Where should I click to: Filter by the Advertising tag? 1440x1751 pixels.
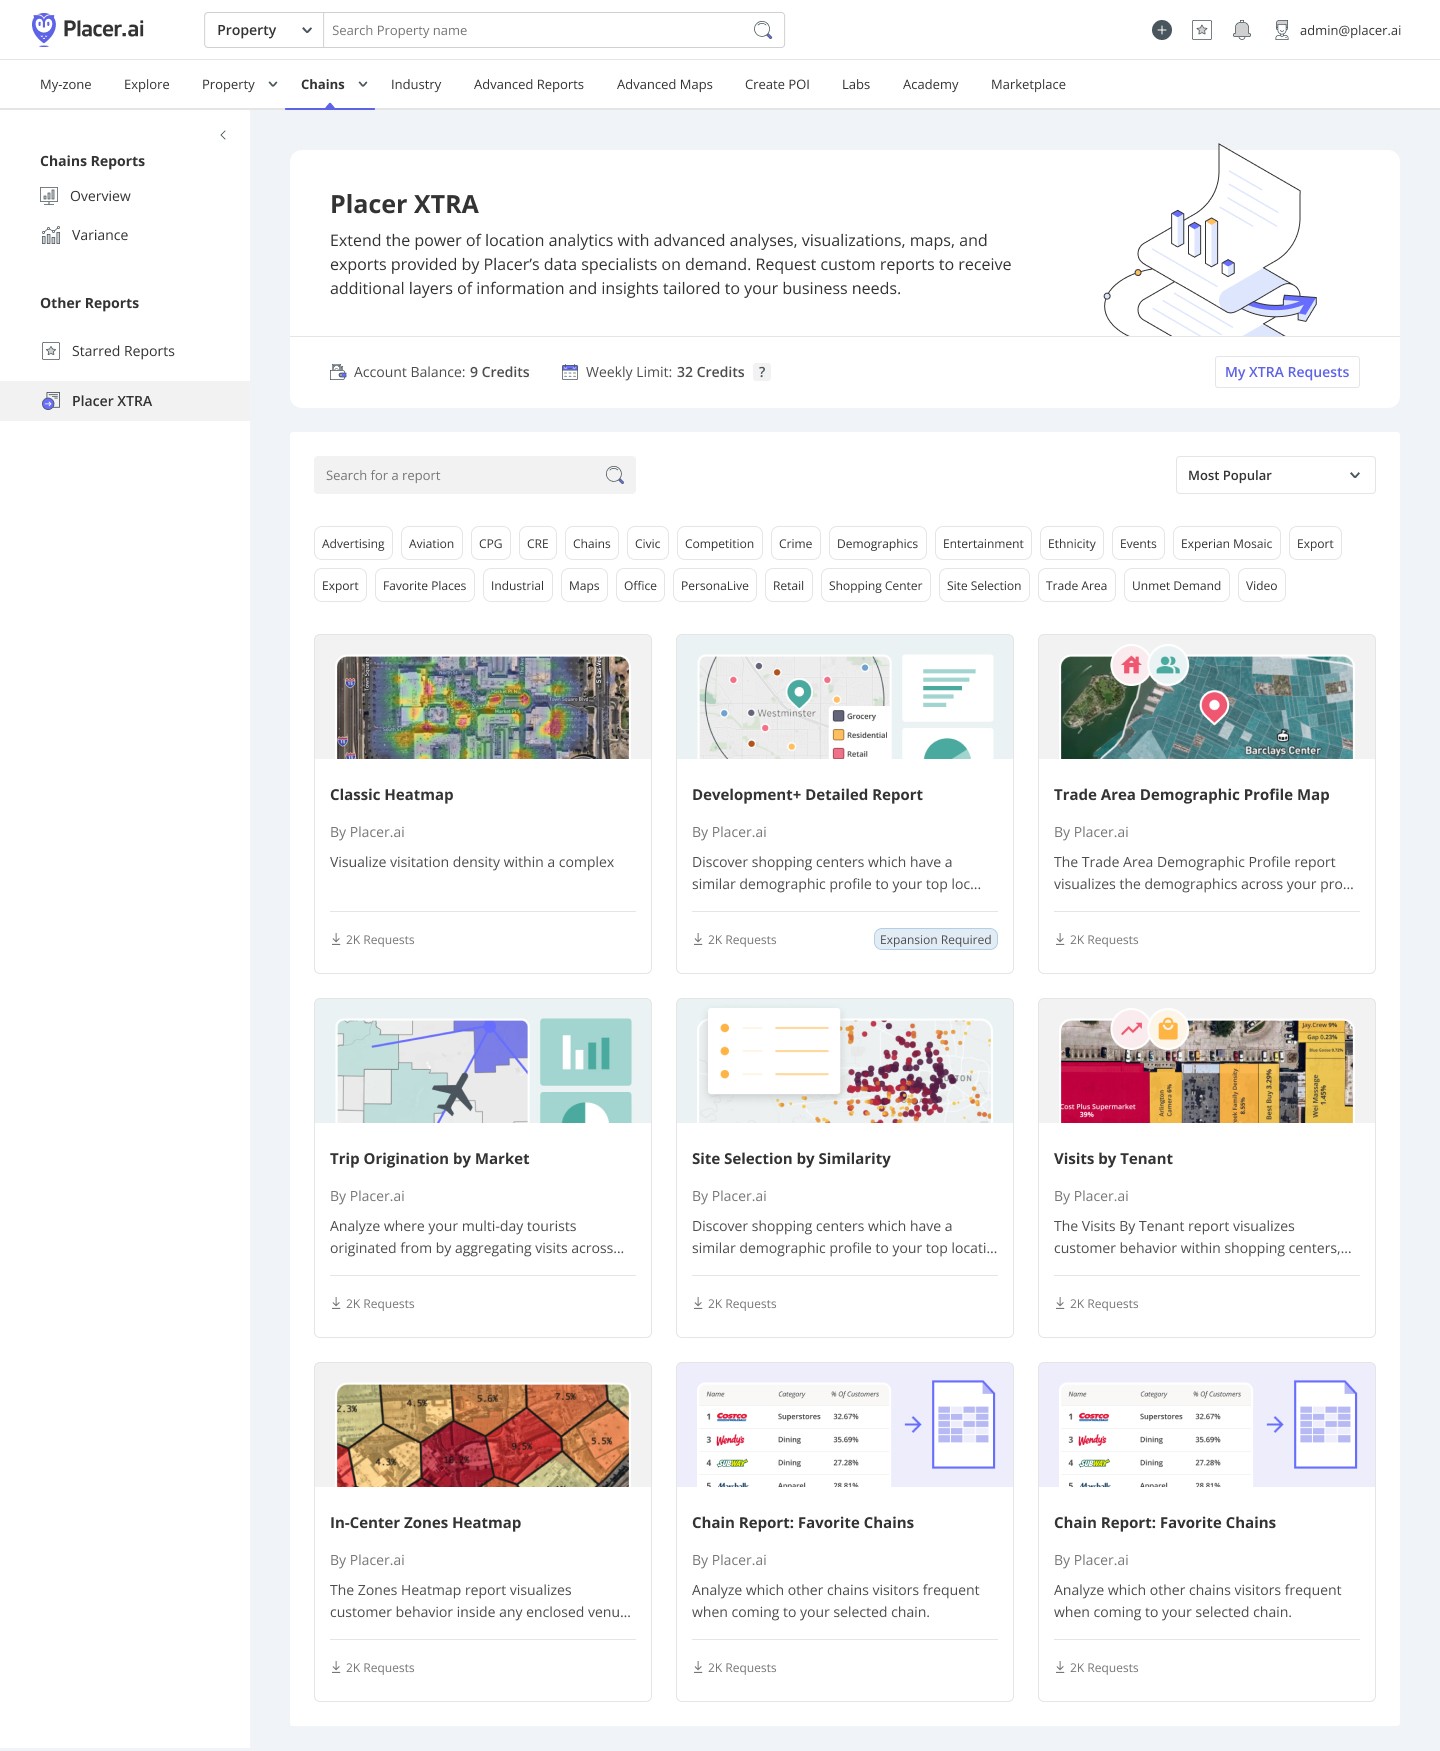click(353, 543)
